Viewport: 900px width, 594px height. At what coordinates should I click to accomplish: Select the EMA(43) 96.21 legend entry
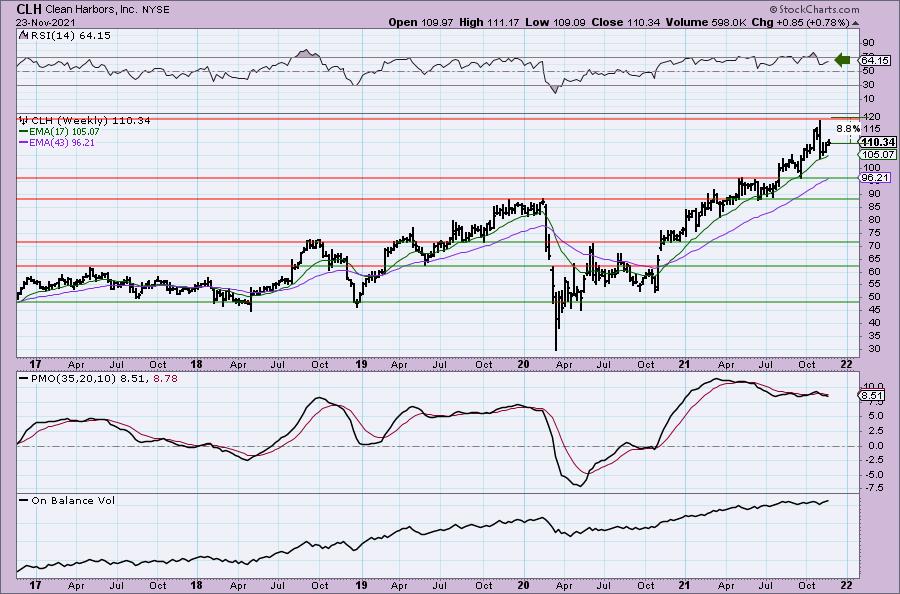[x=57, y=142]
